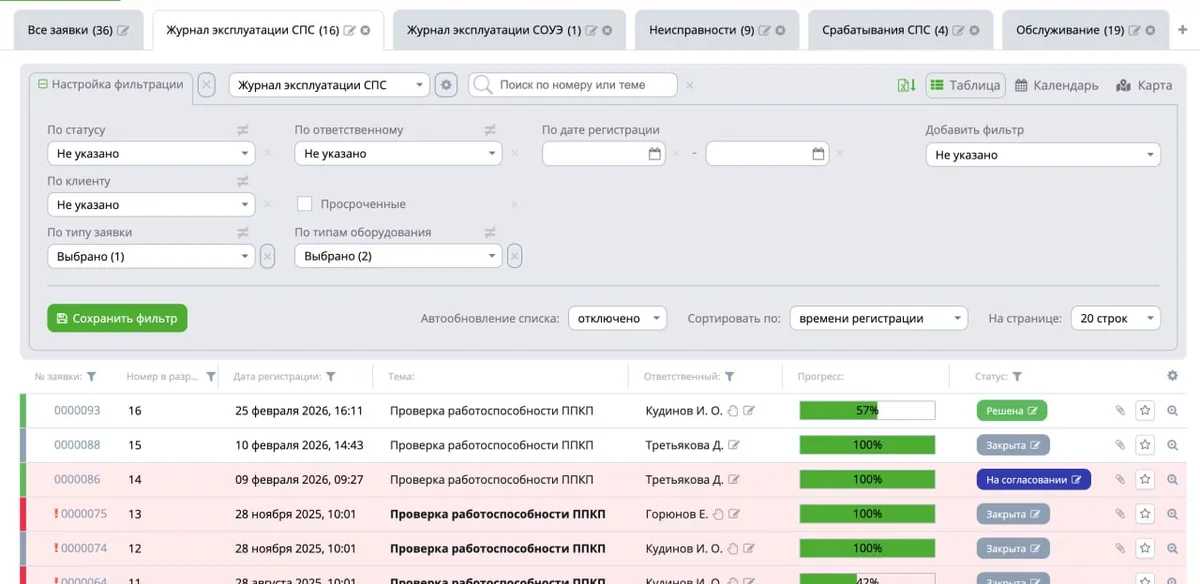Close the Неисправности tab
Image resolution: width=1200 pixels, height=584 pixels.
click(780, 31)
